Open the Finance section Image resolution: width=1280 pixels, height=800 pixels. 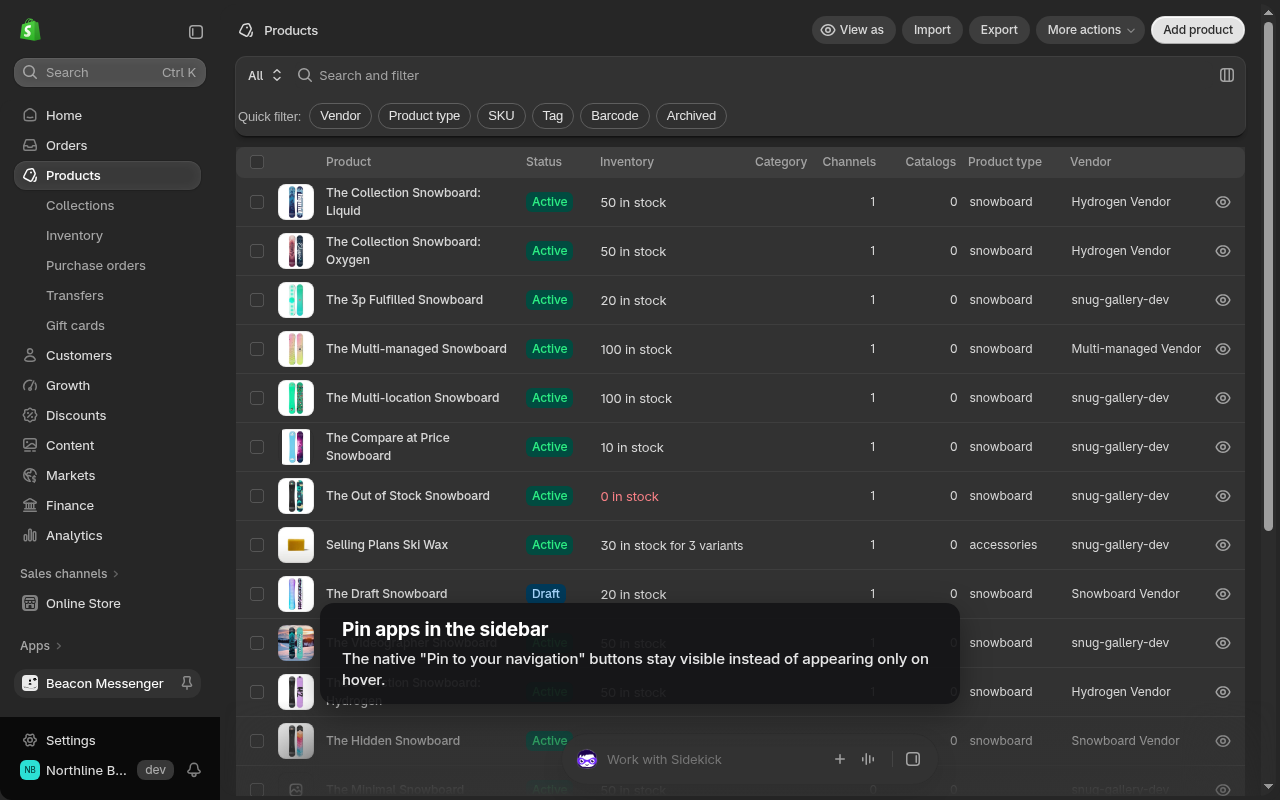pyautogui.click(x=107, y=505)
